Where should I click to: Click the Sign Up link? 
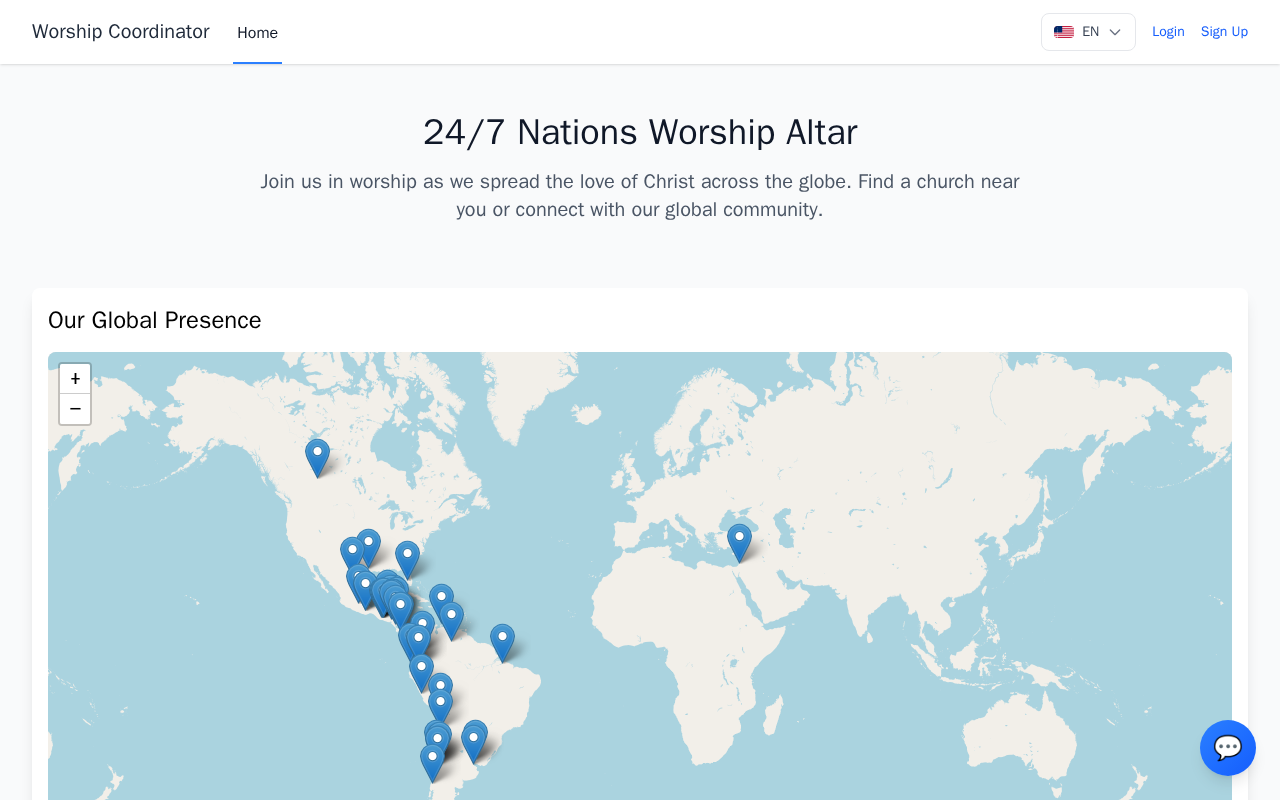coord(1224,32)
